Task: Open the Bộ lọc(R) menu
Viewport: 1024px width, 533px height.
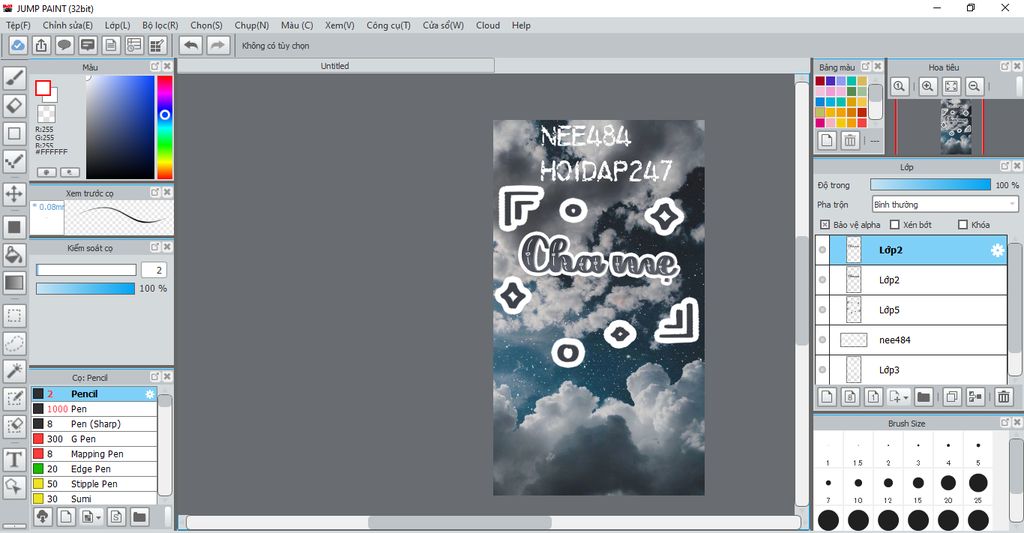Action: [160, 25]
